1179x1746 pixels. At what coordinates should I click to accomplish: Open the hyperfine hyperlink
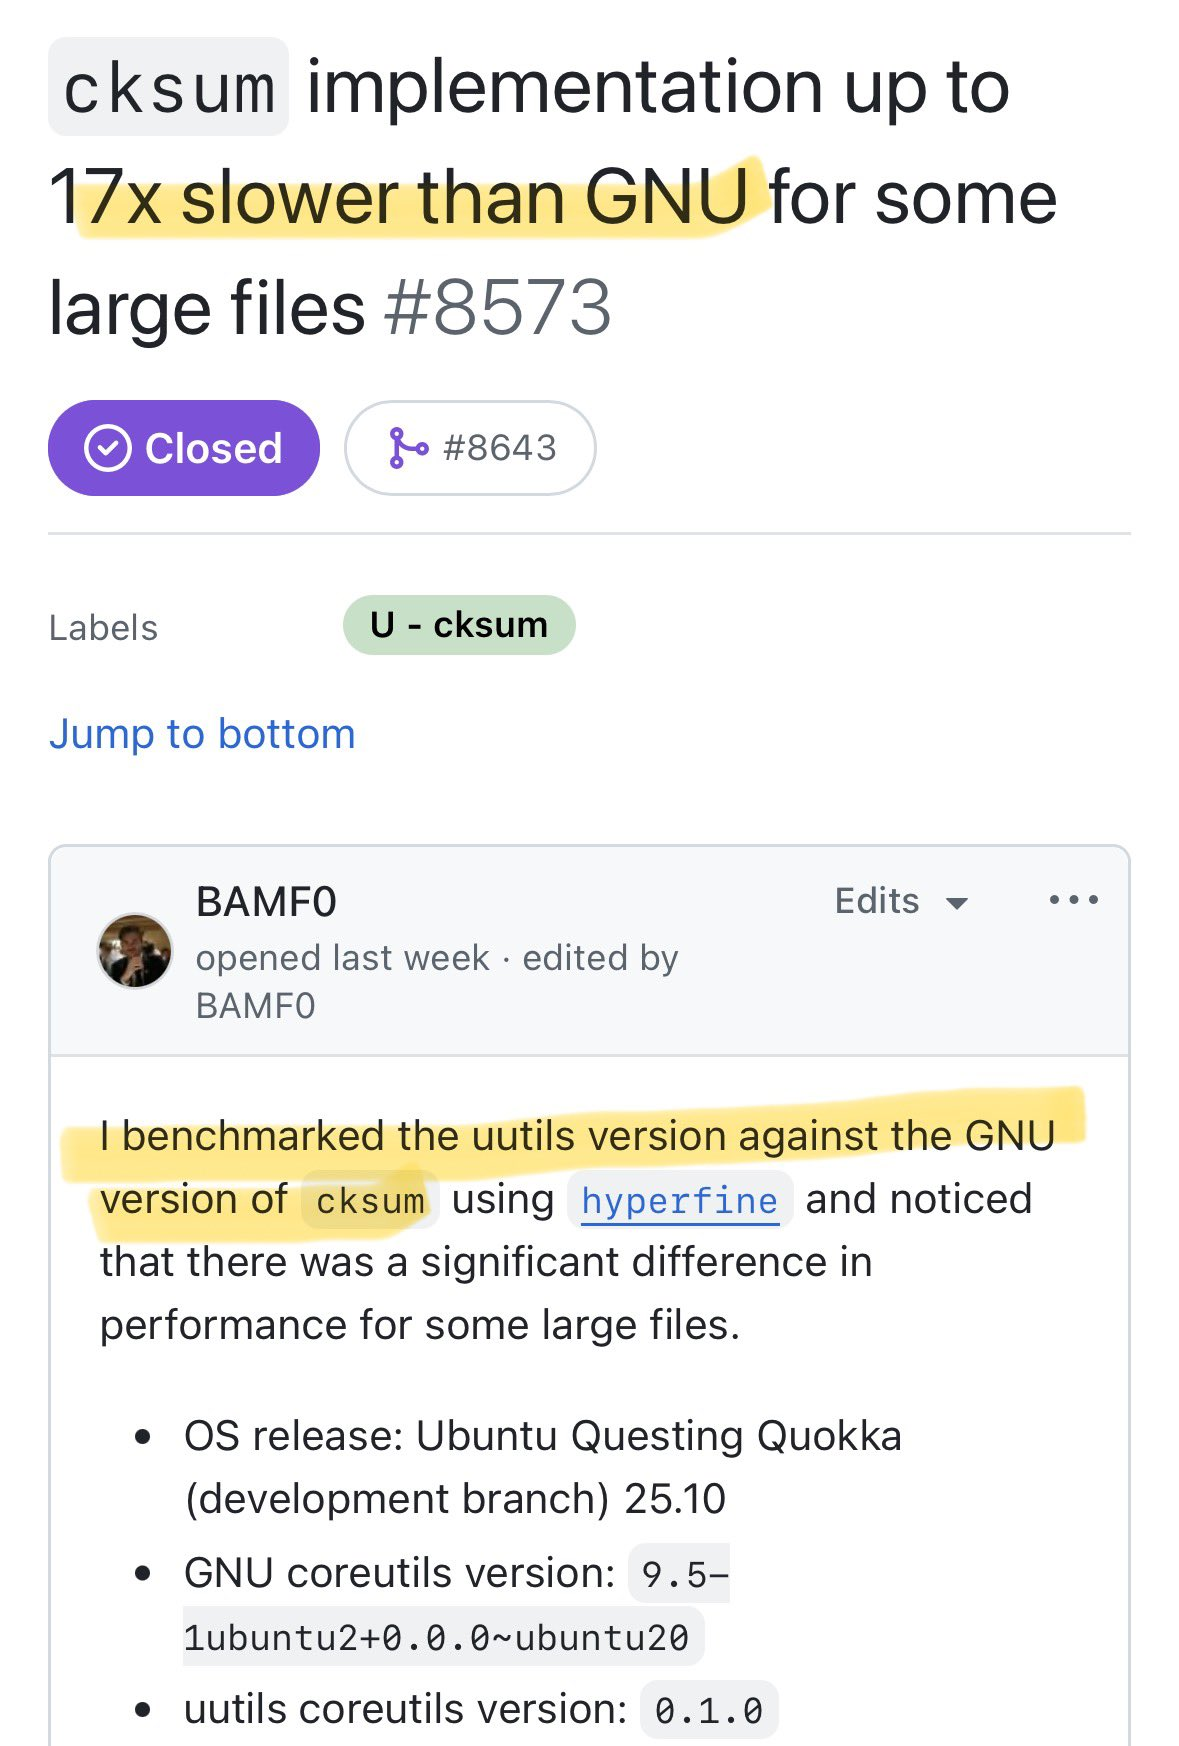[680, 1200]
